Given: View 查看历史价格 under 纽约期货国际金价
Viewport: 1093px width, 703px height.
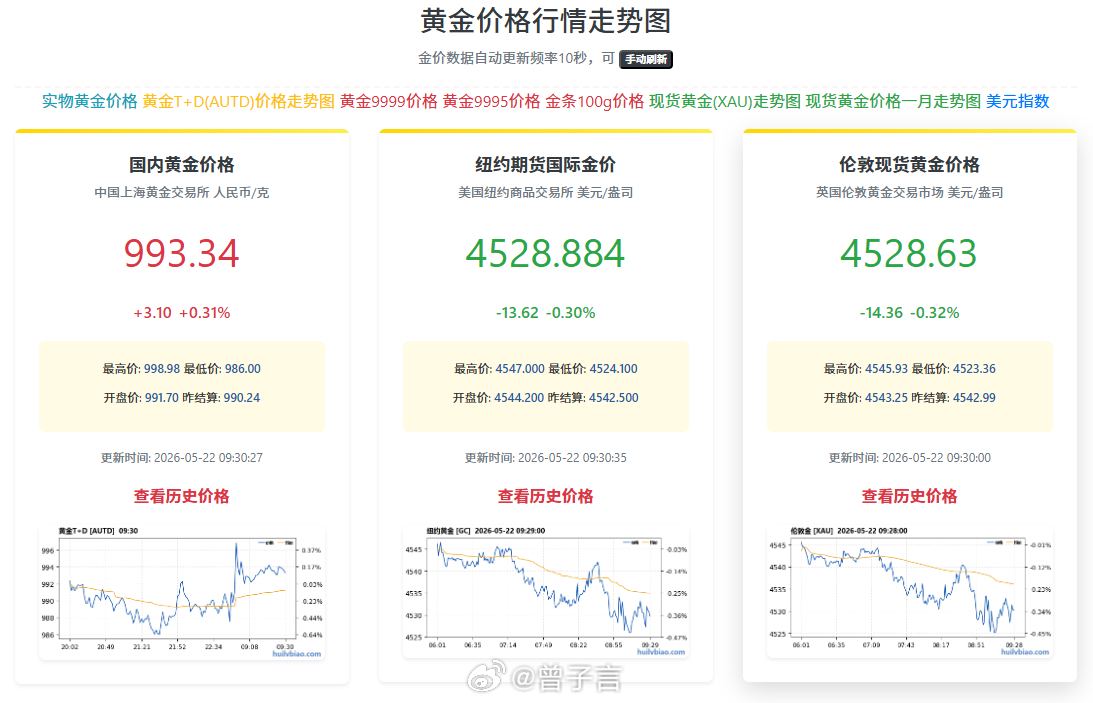Looking at the screenshot, I should pyautogui.click(x=545, y=496).
